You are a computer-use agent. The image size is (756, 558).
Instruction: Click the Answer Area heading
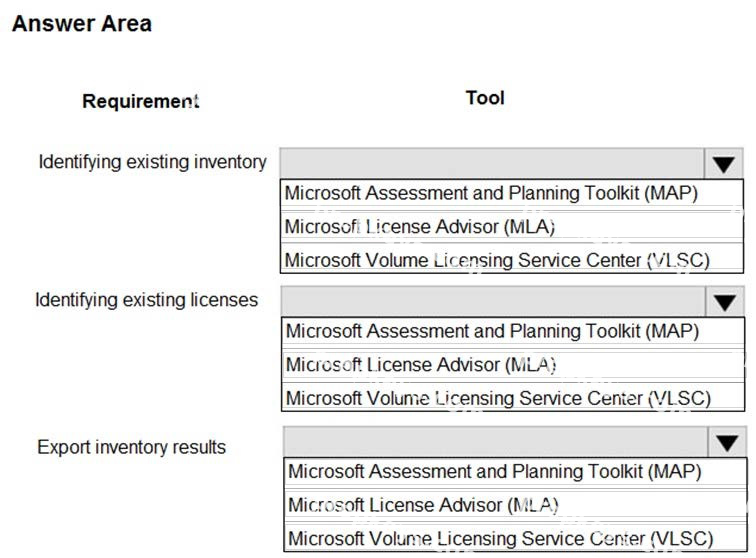(82, 24)
